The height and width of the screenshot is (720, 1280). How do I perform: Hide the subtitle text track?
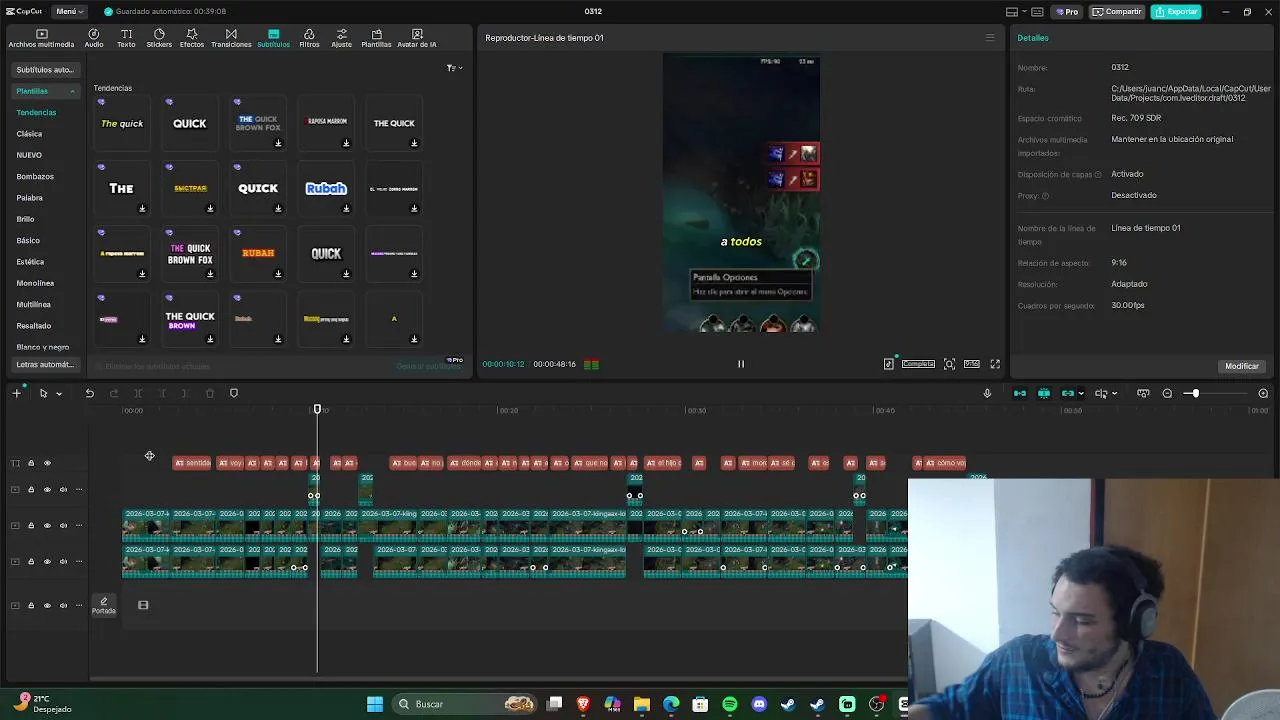click(47, 463)
